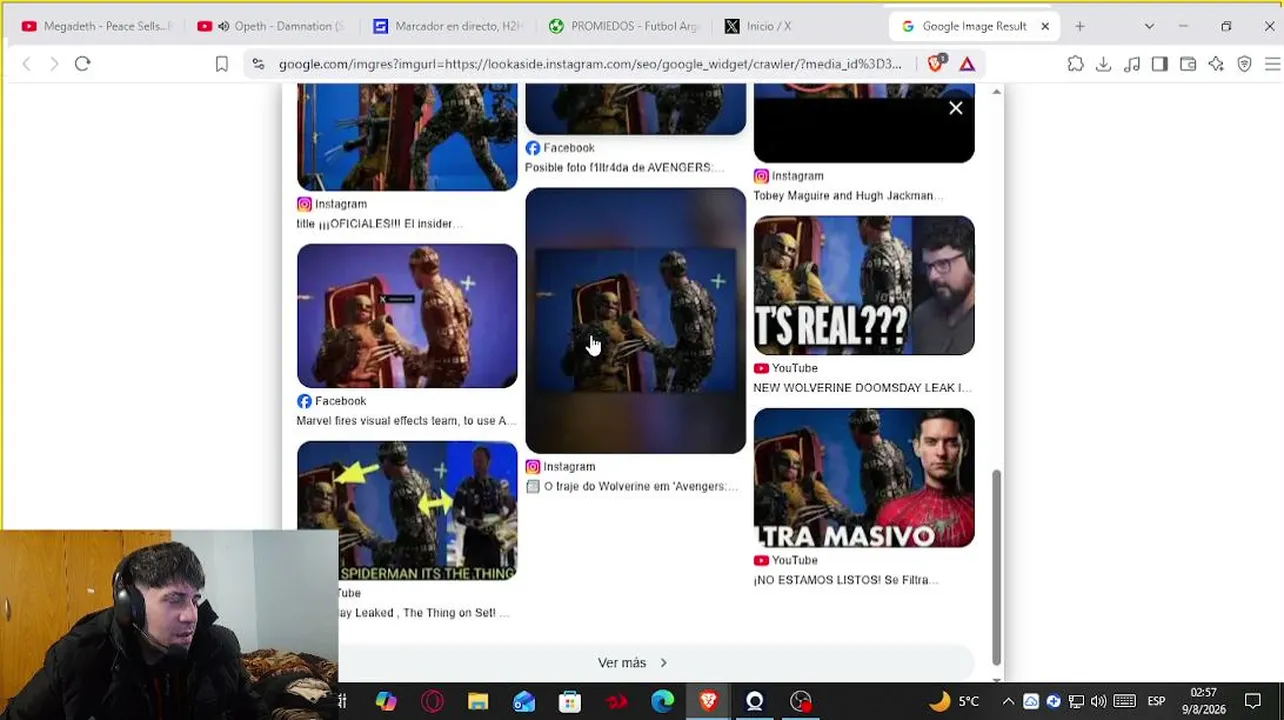Open the 'T'S REAL???' video thumbnail
This screenshot has height=720, width=1284.
[x=864, y=286]
